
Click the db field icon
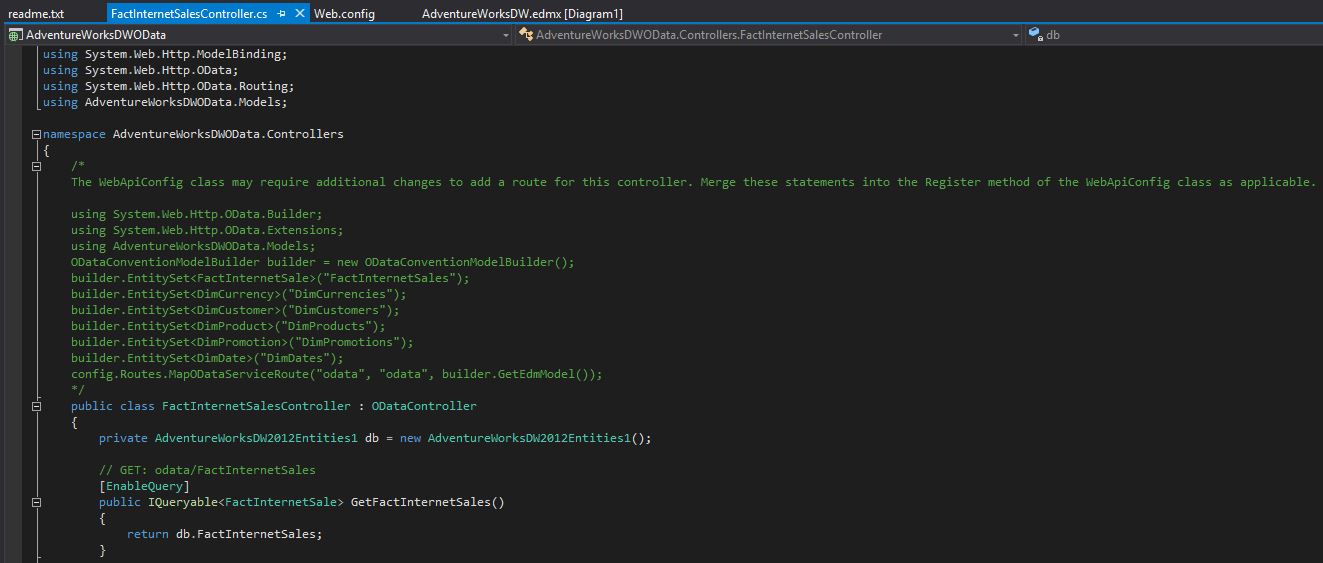pyautogui.click(x=1036, y=35)
